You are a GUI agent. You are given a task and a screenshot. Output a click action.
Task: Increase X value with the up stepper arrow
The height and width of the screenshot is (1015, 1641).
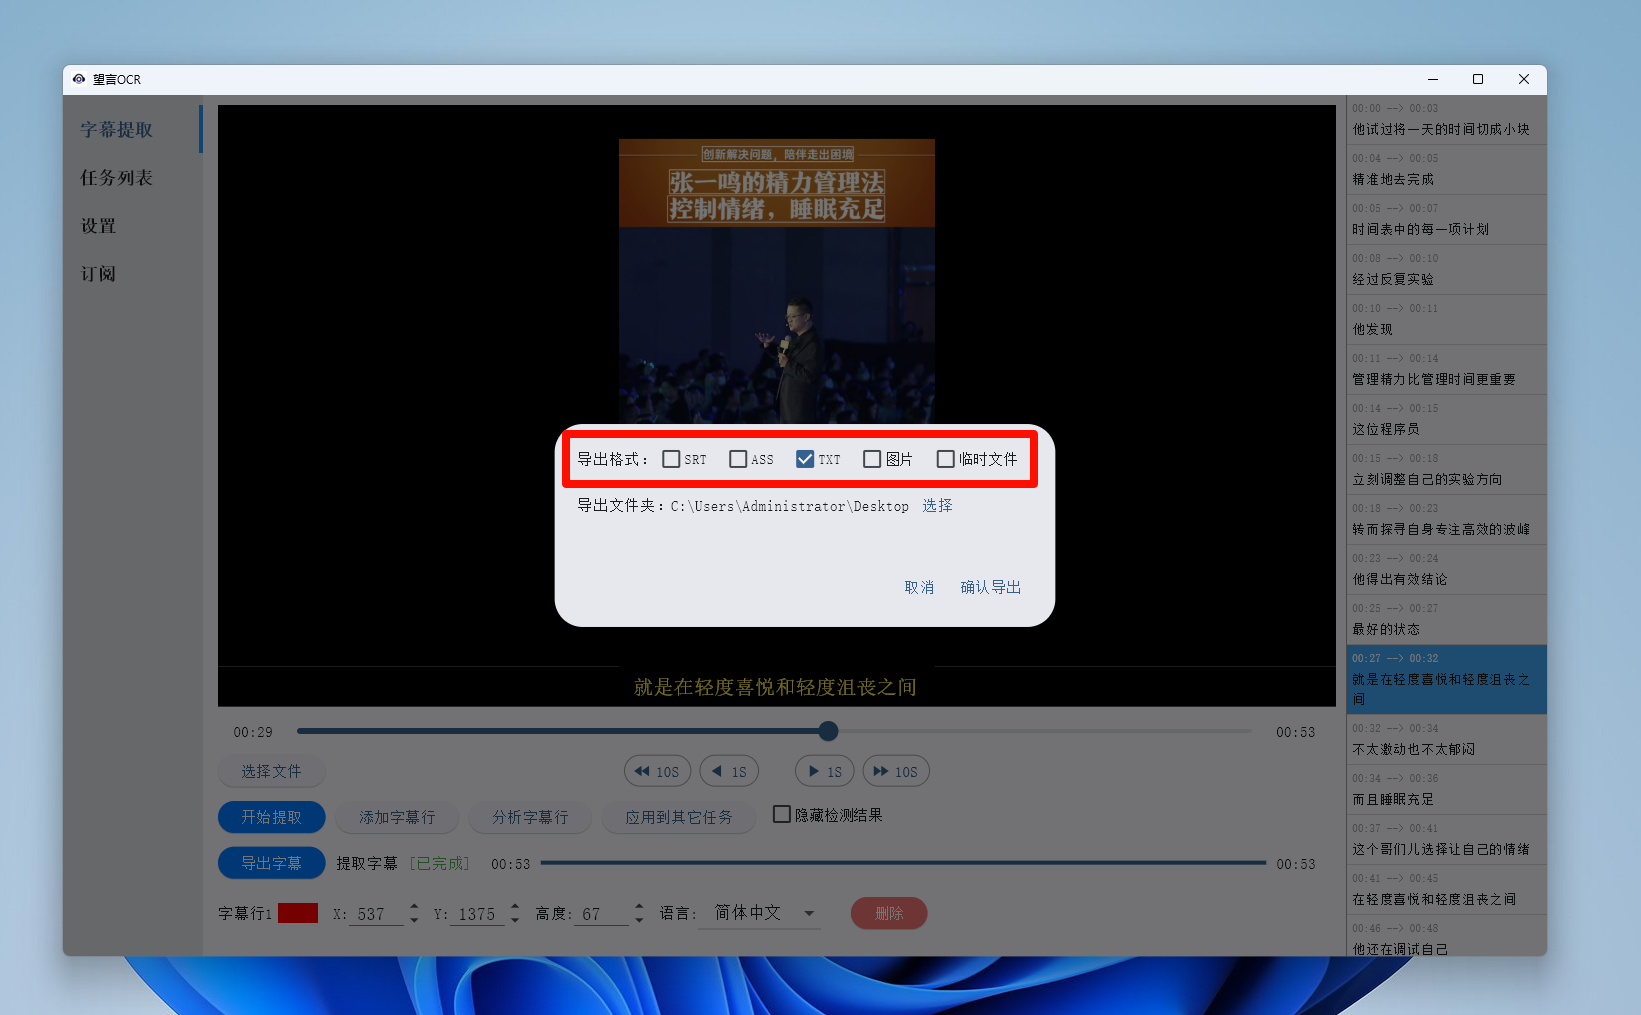point(414,907)
